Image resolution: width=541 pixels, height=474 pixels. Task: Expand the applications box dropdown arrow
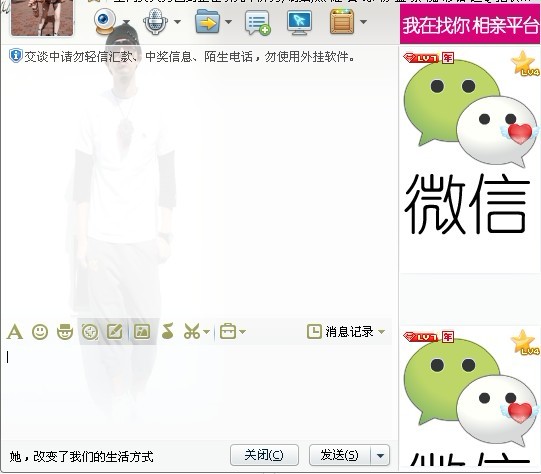coord(363,22)
